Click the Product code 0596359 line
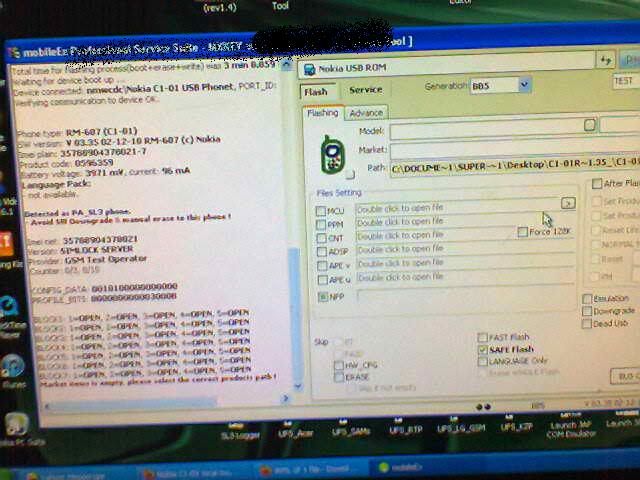 [x=66, y=164]
